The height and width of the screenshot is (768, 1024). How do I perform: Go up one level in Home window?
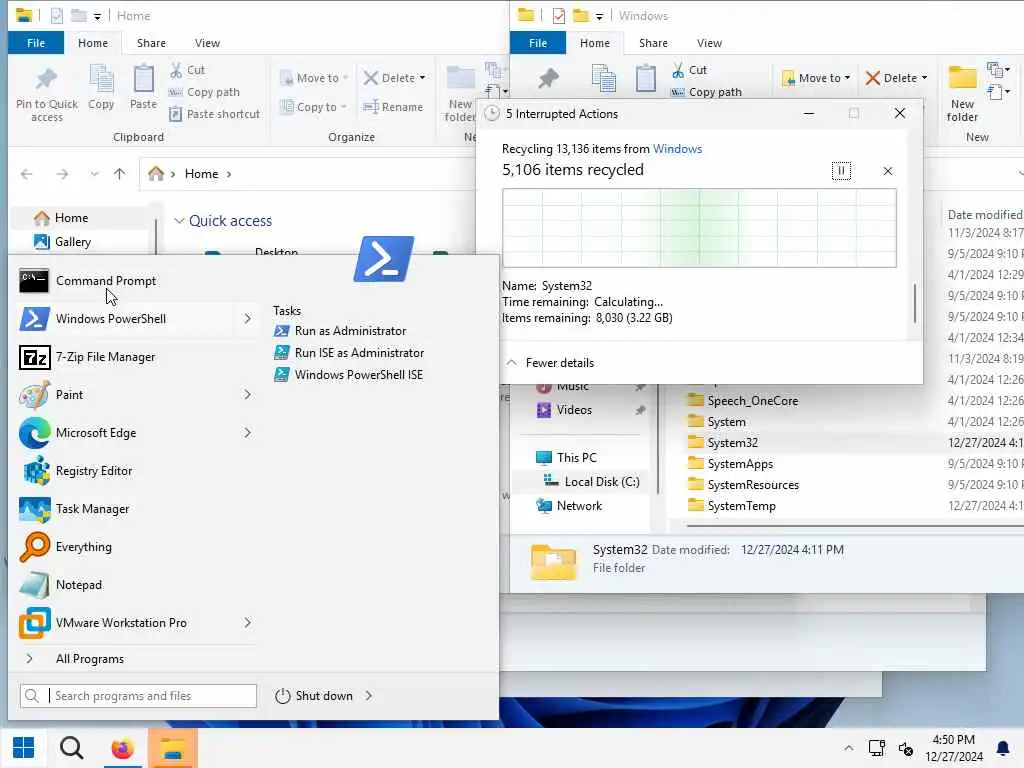[120, 174]
